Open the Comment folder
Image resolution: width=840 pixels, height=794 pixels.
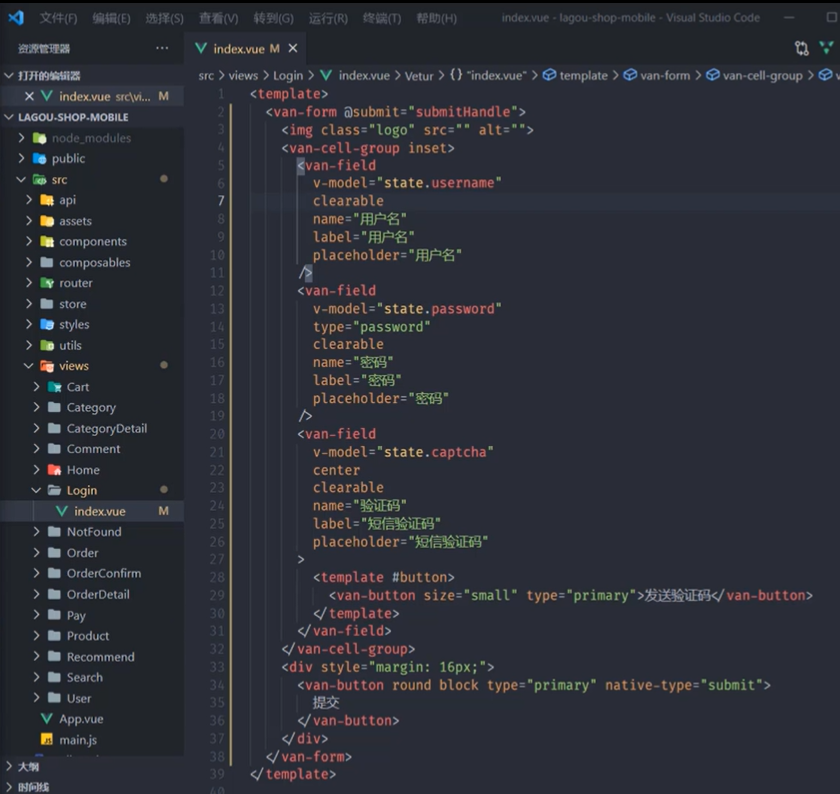point(93,449)
